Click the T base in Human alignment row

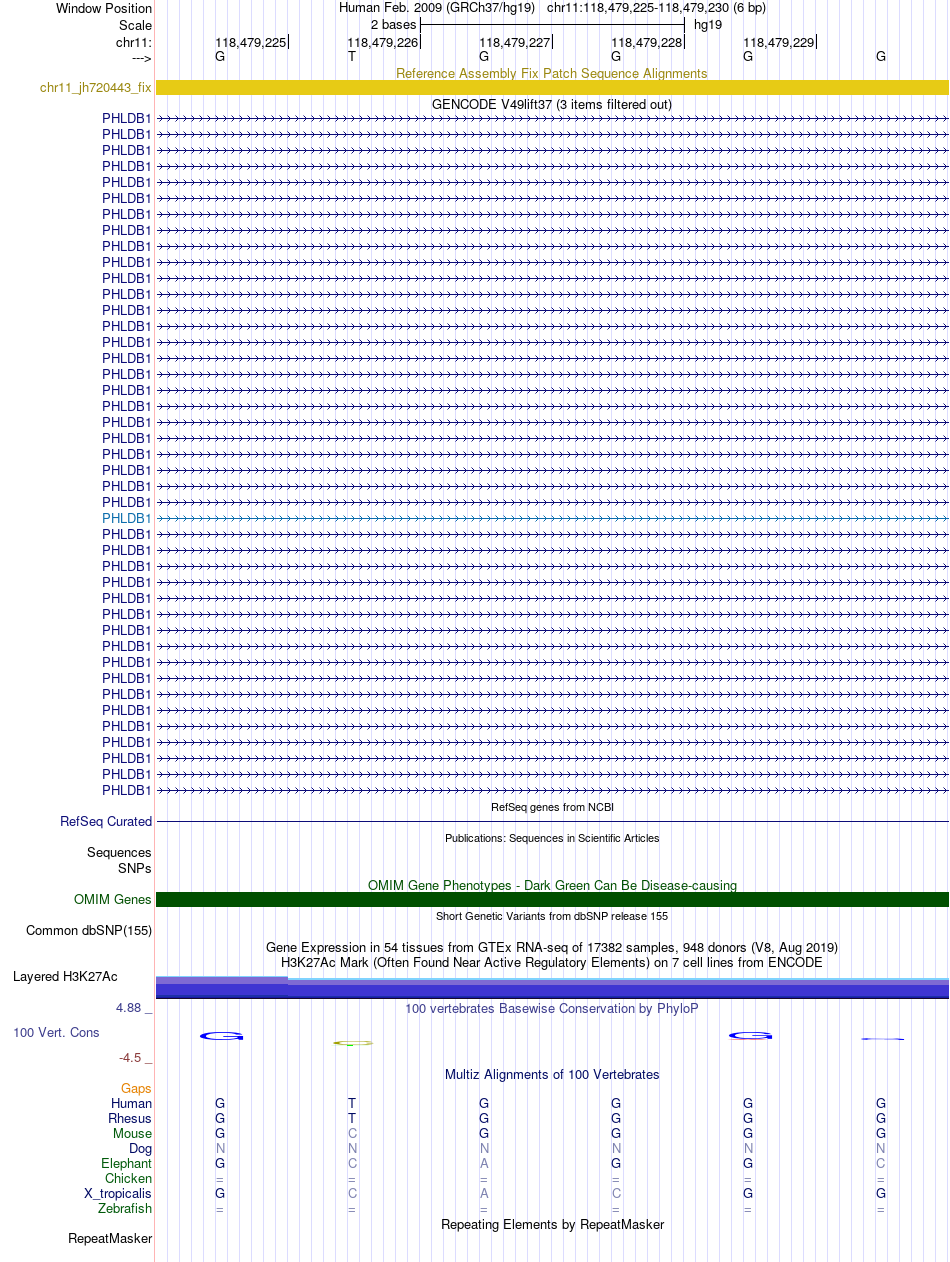click(x=352, y=1103)
